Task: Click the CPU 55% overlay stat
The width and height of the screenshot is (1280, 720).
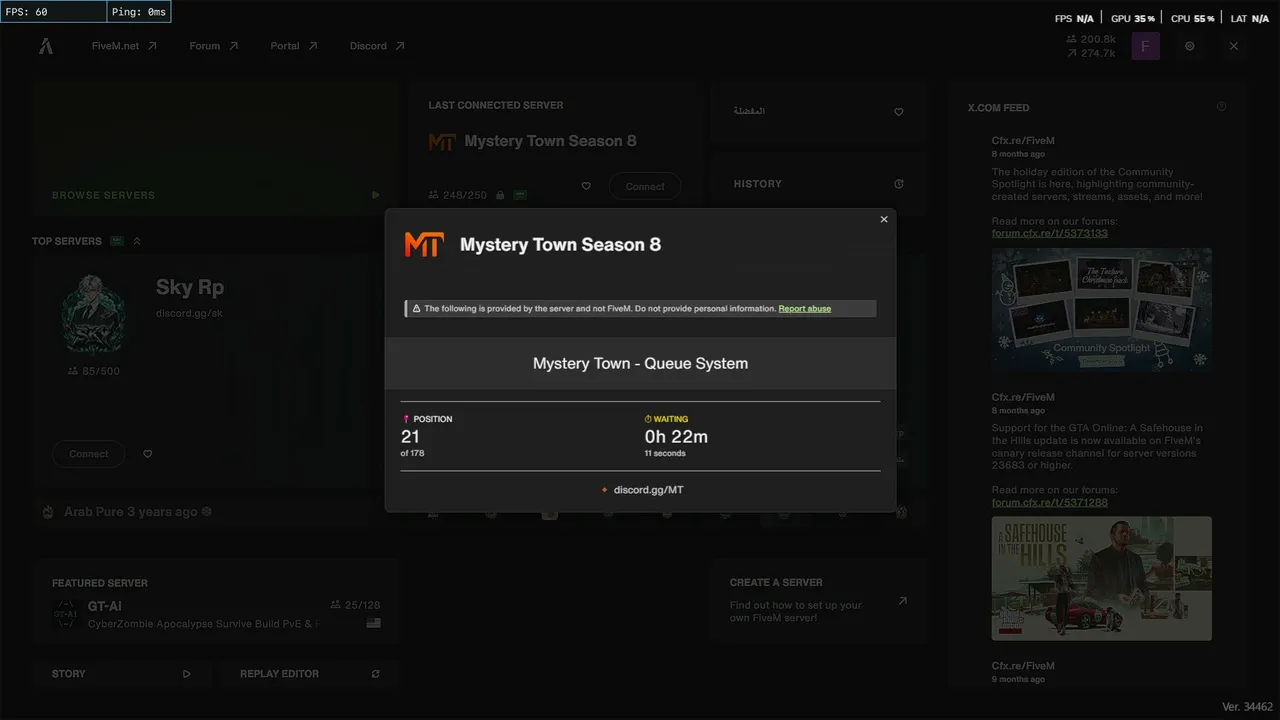Action: [x=1192, y=18]
